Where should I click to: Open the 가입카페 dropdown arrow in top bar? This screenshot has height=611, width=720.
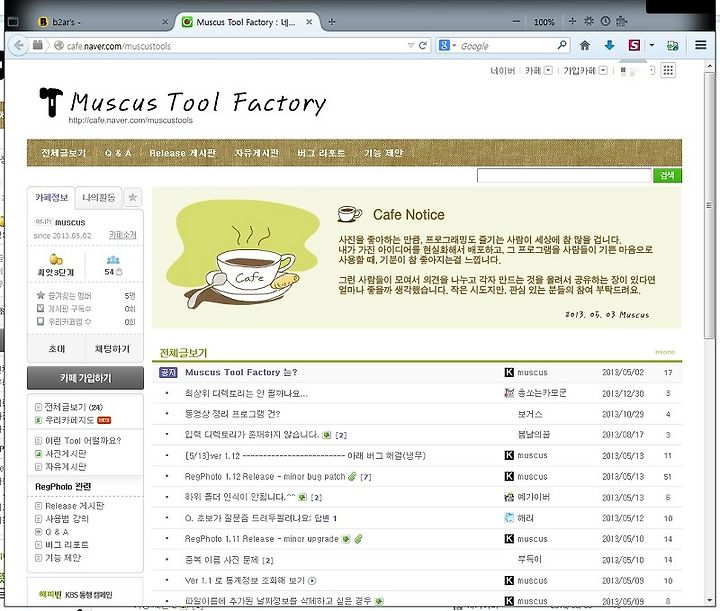[x=603, y=70]
